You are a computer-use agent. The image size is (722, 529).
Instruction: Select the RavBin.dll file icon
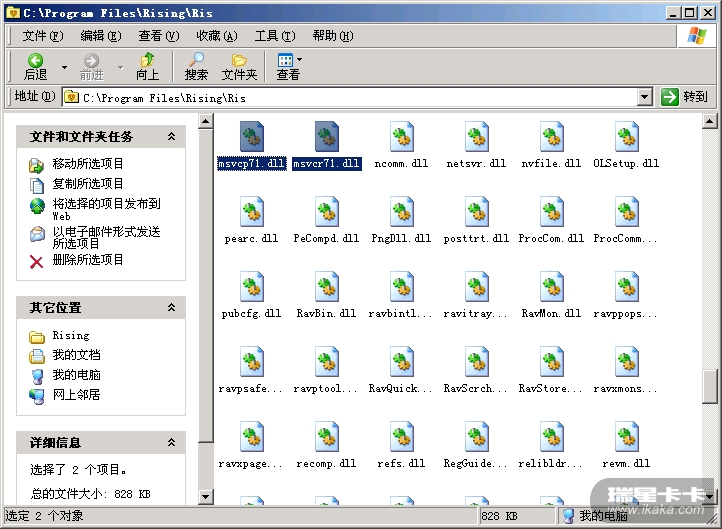click(327, 287)
